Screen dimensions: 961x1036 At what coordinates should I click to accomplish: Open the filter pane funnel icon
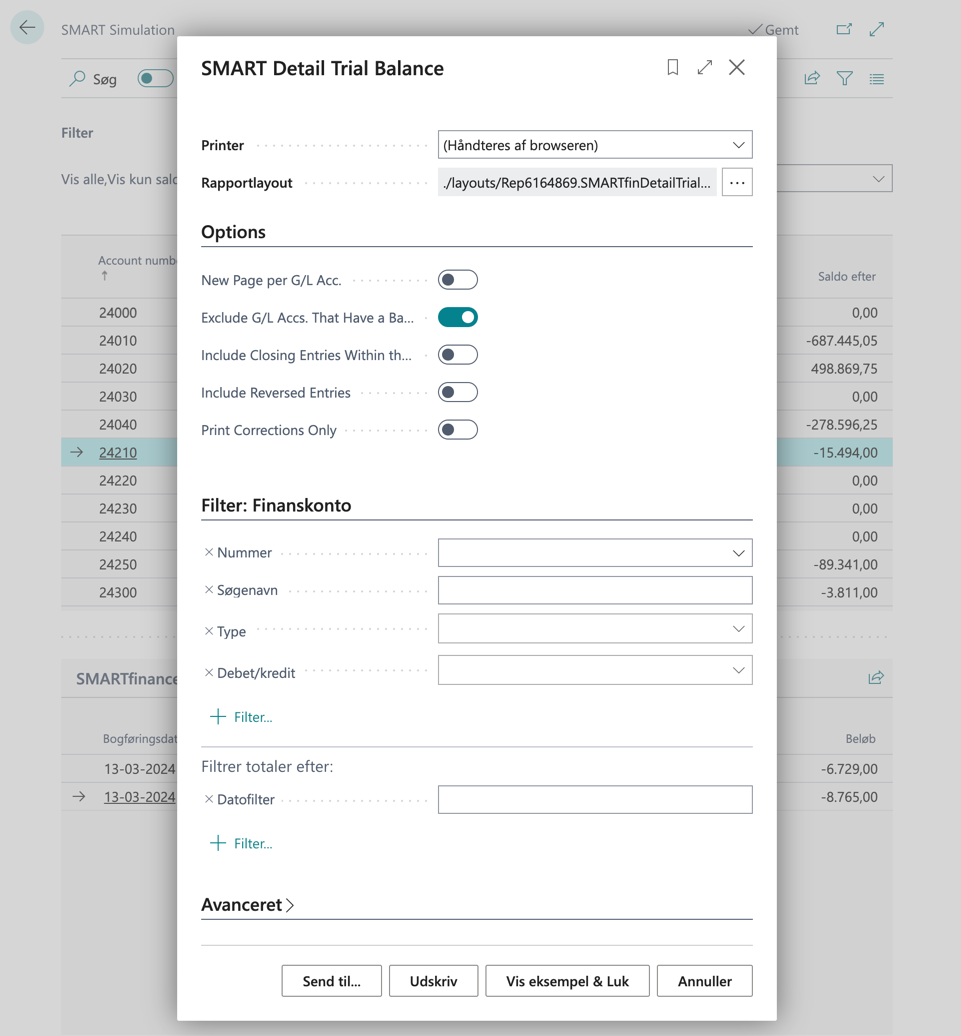[x=845, y=78]
